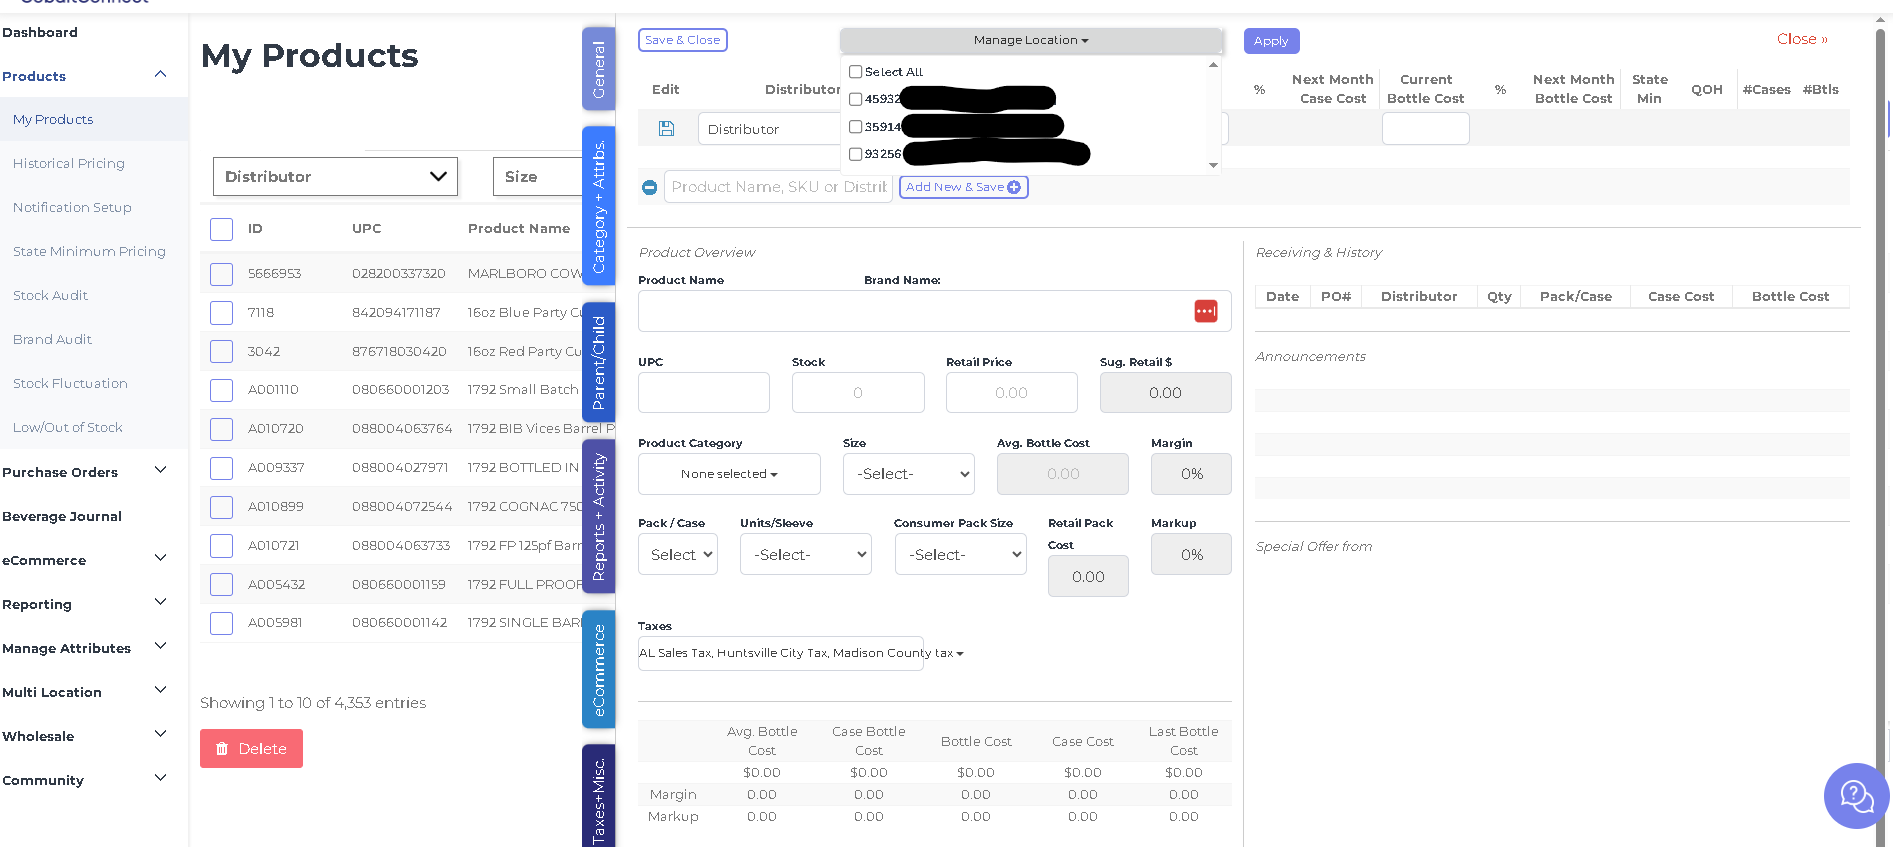
Task: Click the Apply button
Action: pos(1271,41)
